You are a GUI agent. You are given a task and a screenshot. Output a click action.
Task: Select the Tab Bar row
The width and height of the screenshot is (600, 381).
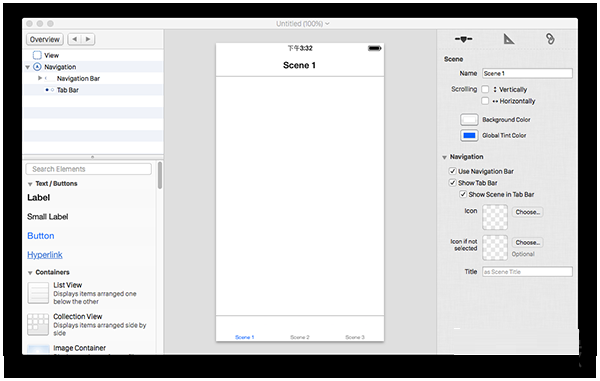(93, 90)
